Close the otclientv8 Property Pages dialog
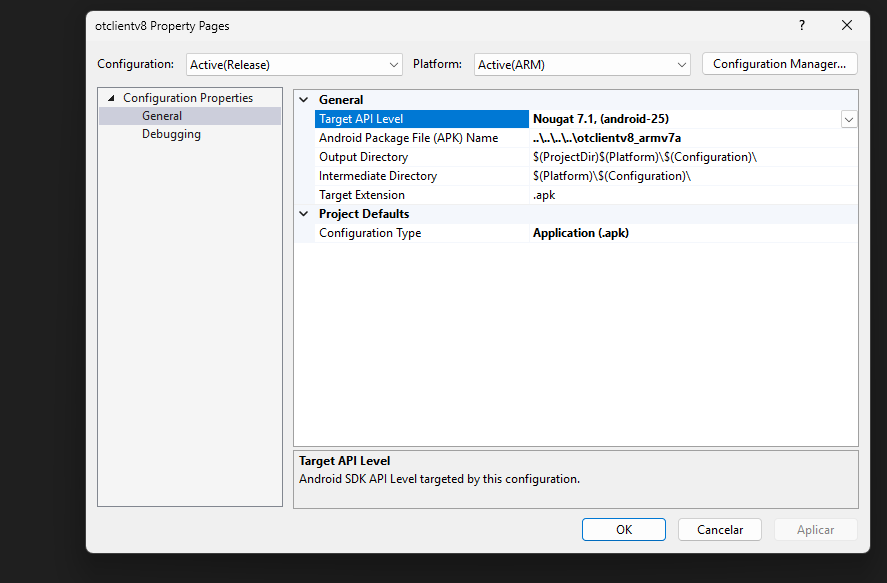This screenshot has width=887, height=583. (847, 25)
